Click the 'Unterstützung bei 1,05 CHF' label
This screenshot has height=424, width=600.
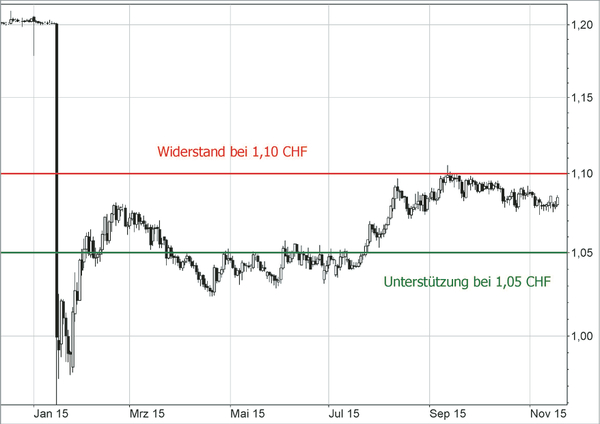pyautogui.click(x=467, y=282)
